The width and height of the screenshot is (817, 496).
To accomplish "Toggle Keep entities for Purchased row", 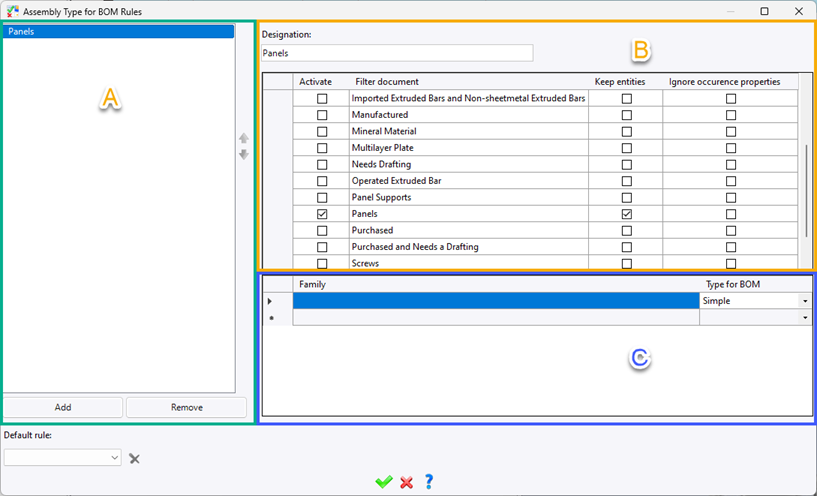I will point(627,231).
